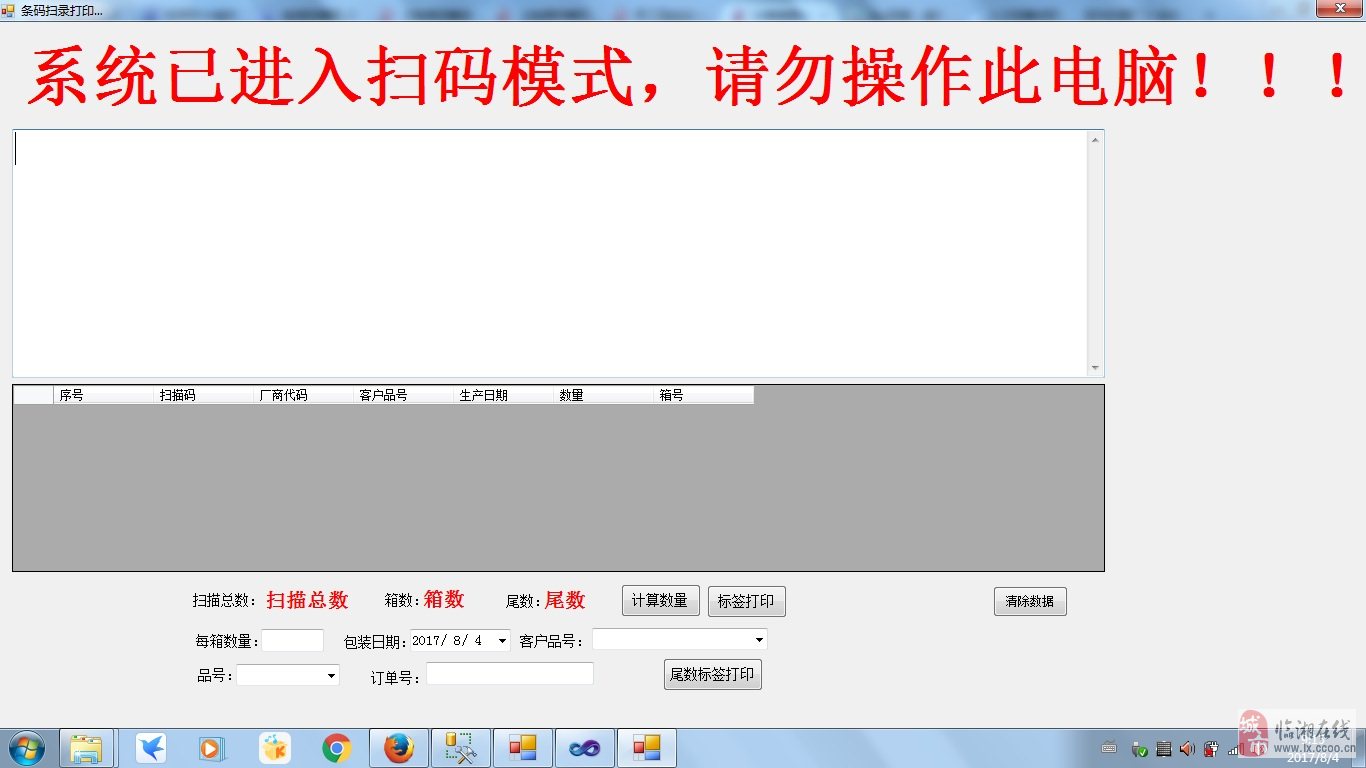The image size is (1366, 768).
Task: Click the 计算数量 button
Action: [660, 600]
